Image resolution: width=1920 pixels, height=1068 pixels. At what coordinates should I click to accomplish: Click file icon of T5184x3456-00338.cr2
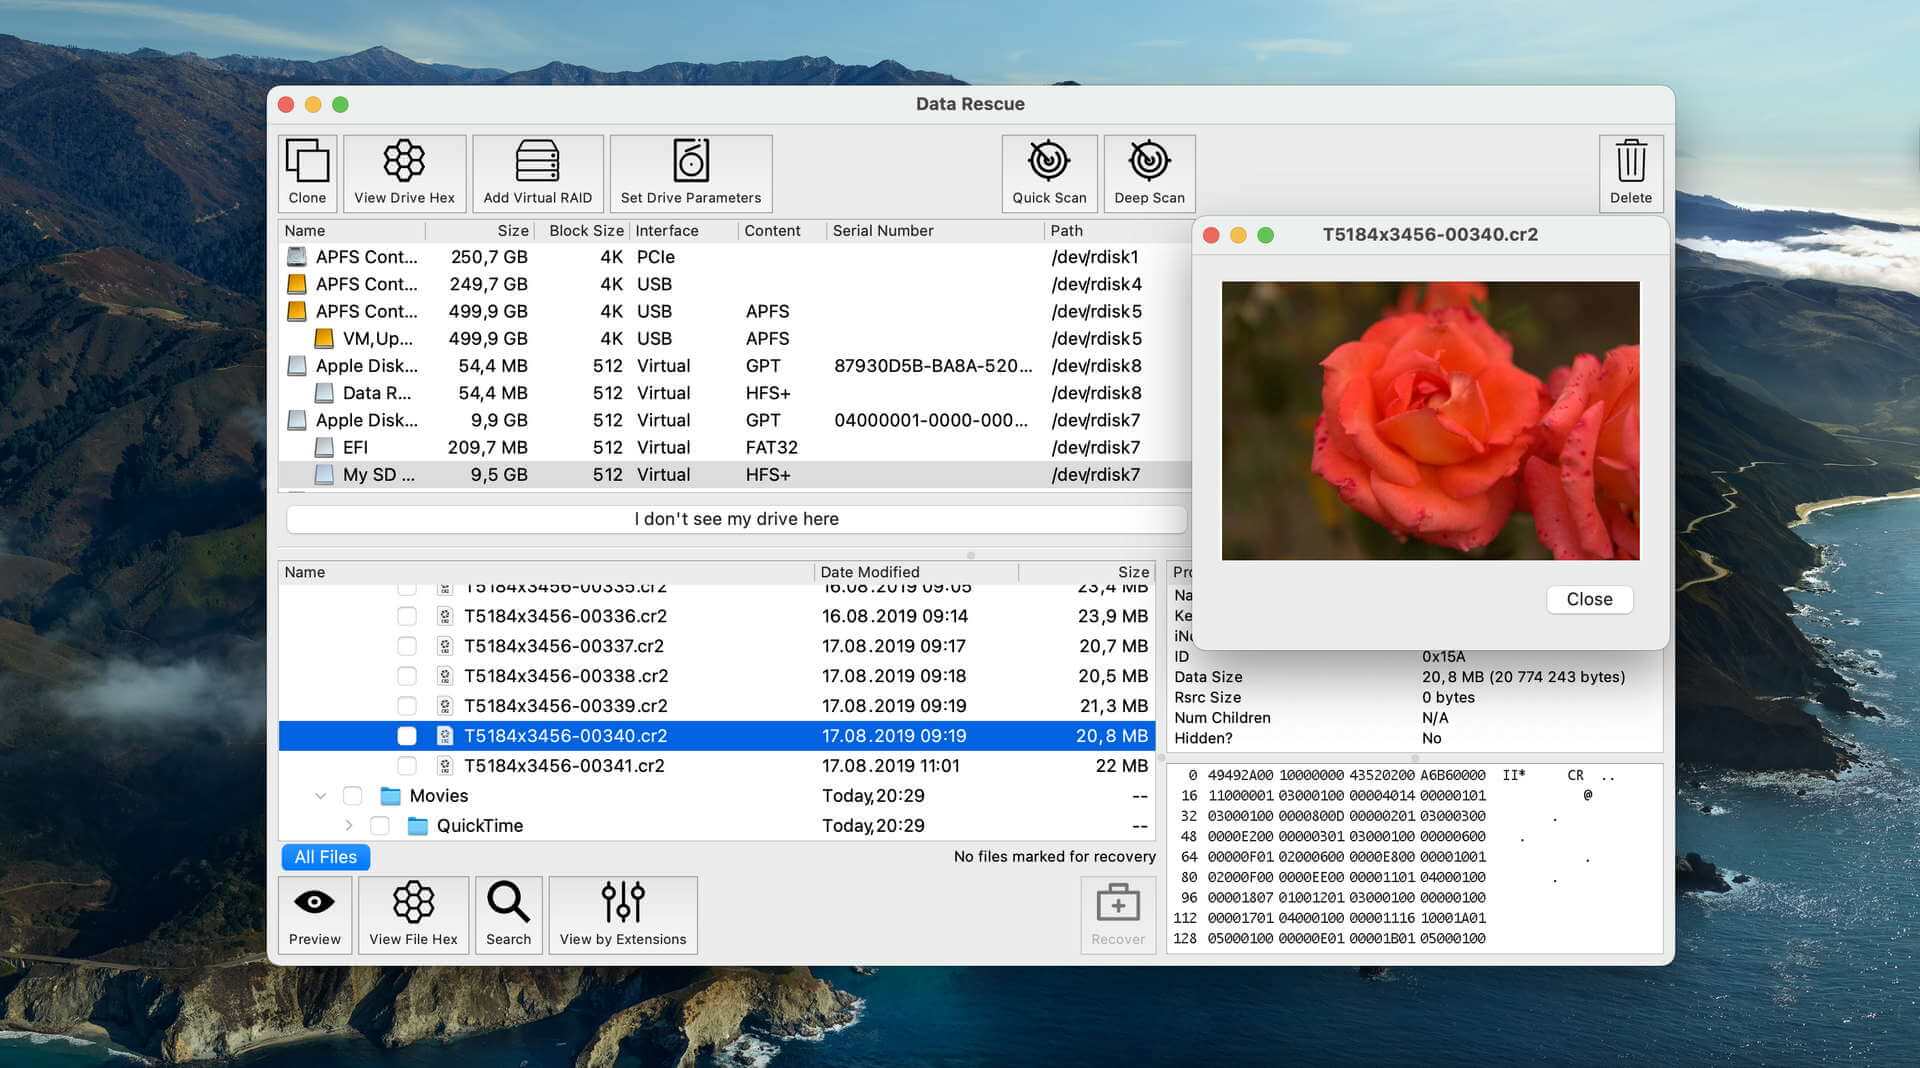tap(445, 676)
